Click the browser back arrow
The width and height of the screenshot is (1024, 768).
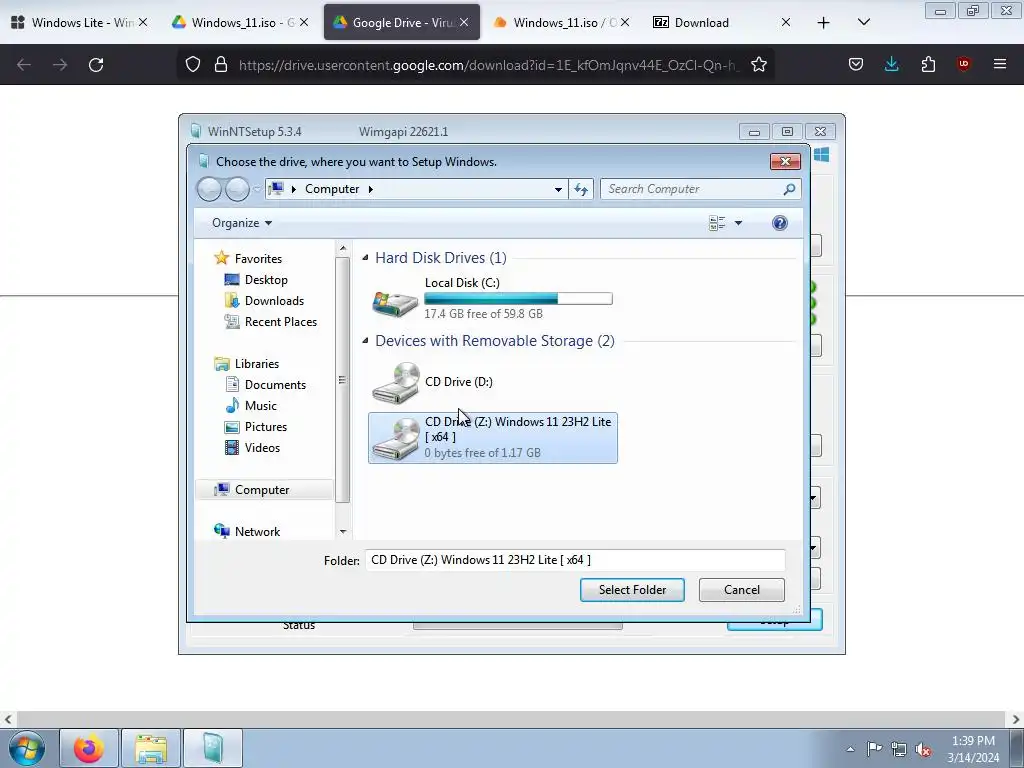point(24,64)
